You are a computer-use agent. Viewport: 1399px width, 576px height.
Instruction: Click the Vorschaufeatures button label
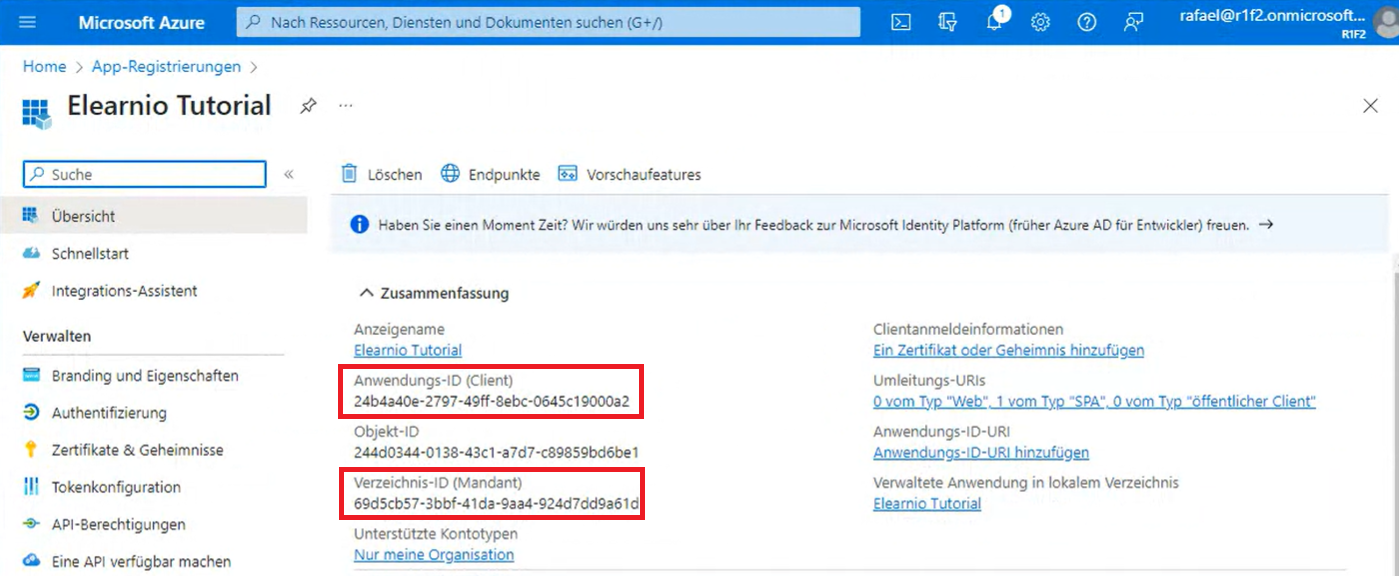[644, 174]
